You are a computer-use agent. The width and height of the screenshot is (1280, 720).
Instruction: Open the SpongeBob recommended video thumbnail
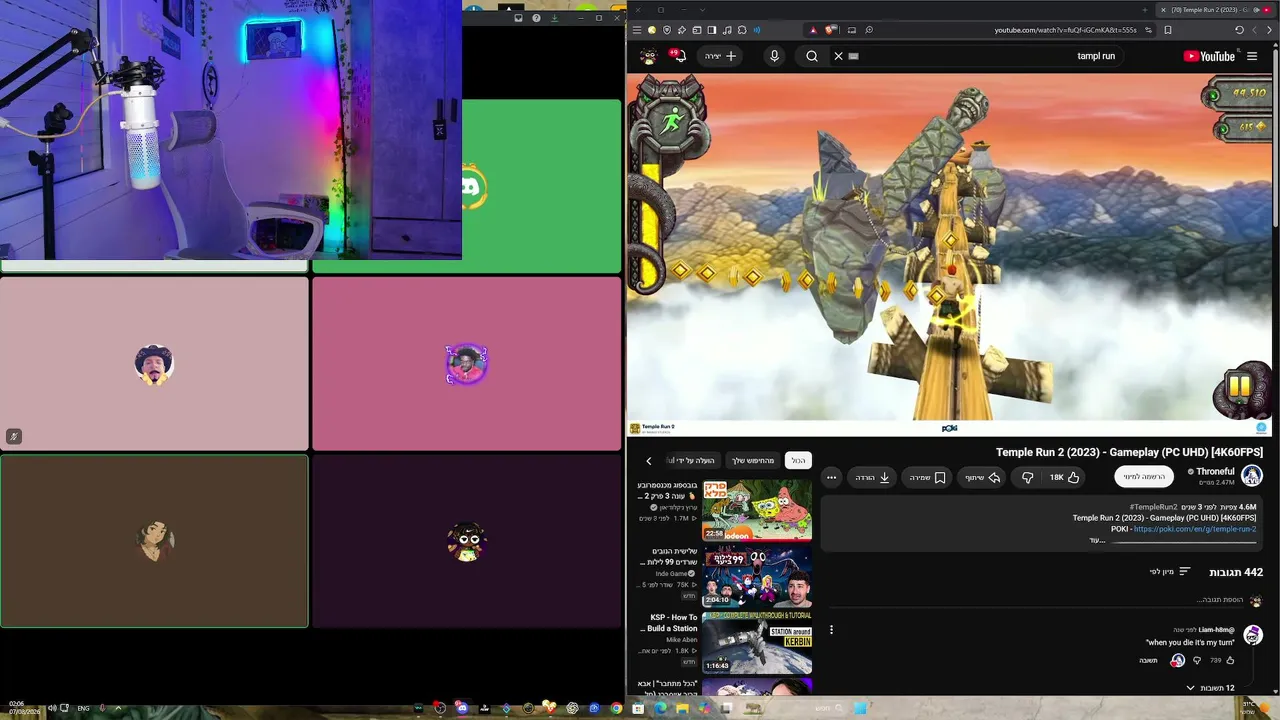(x=757, y=510)
